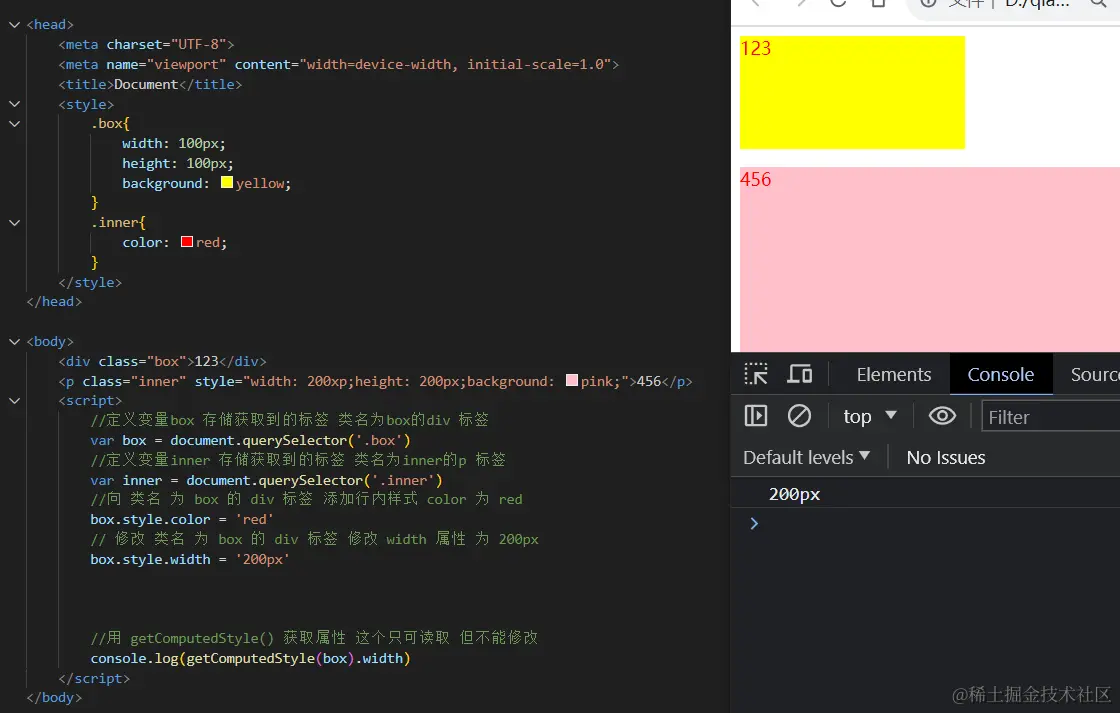Click the No Issues label

[946, 457]
